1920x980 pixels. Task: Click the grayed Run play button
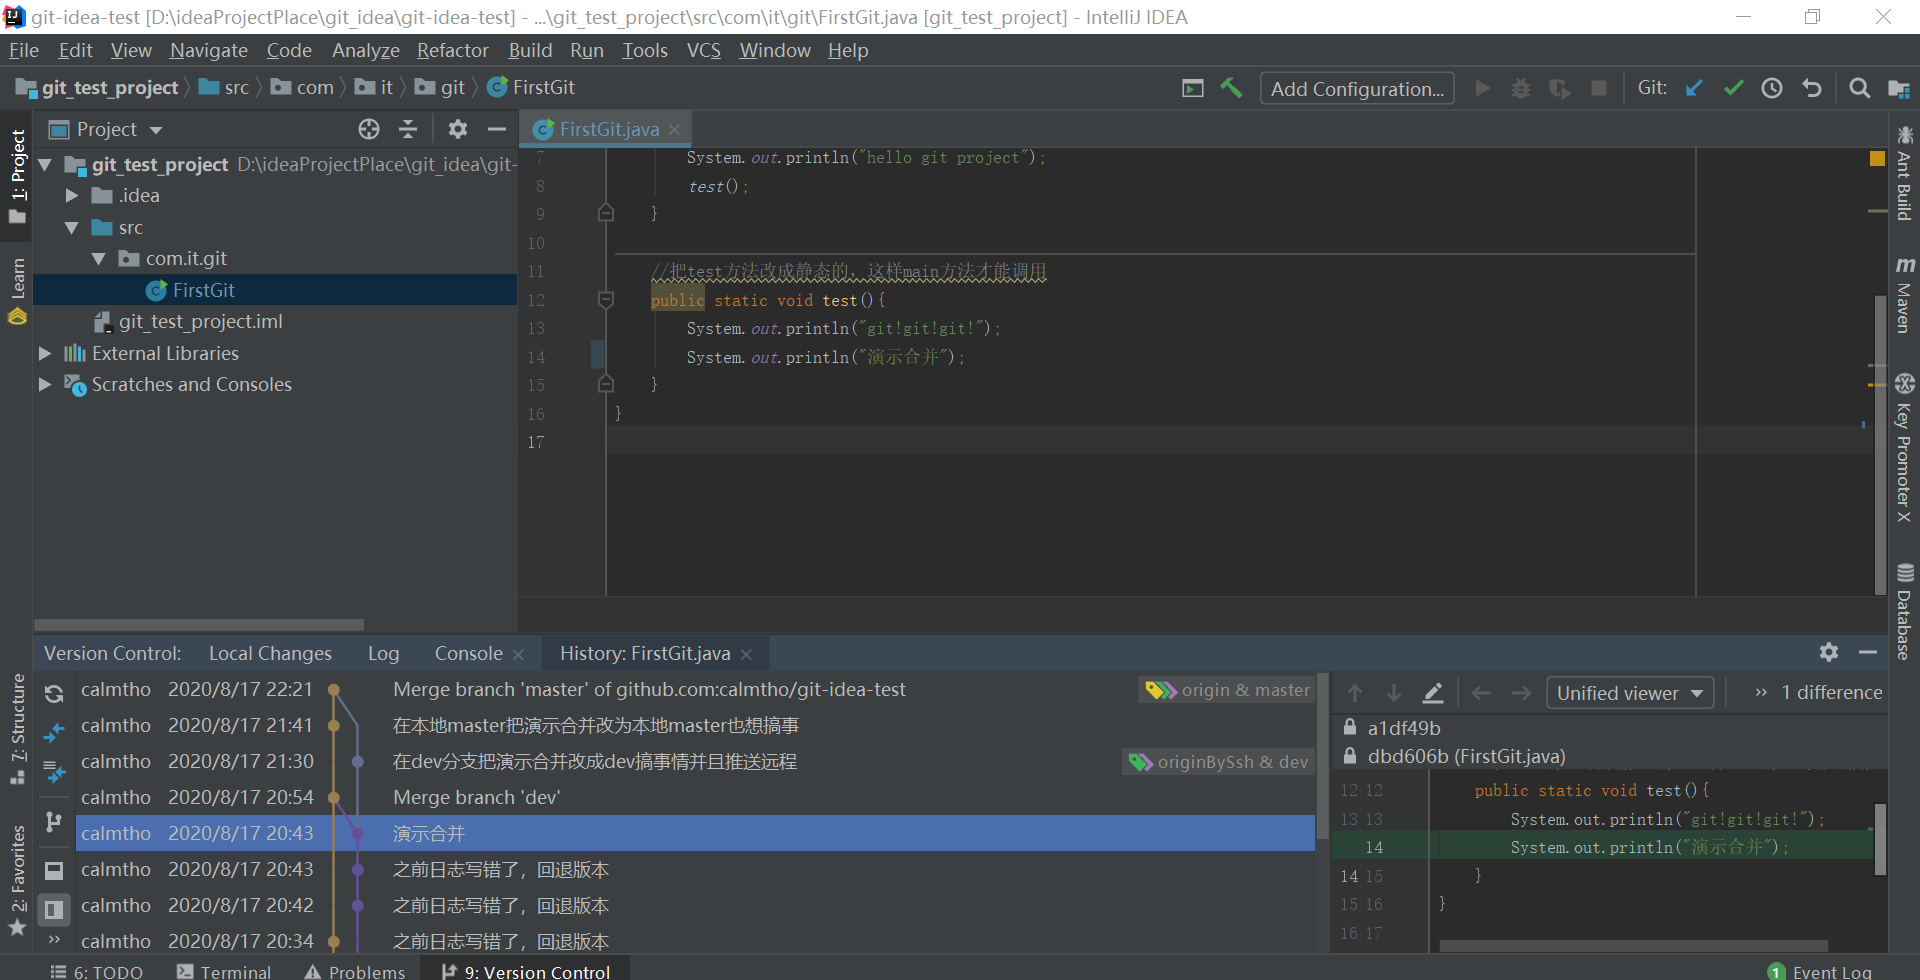click(x=1483, y=88)
